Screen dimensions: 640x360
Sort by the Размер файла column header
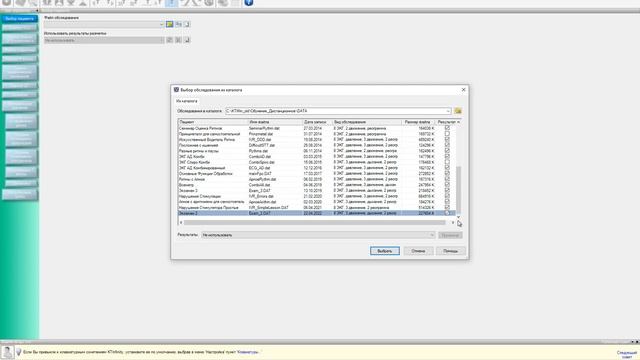(x=418, y=122)
